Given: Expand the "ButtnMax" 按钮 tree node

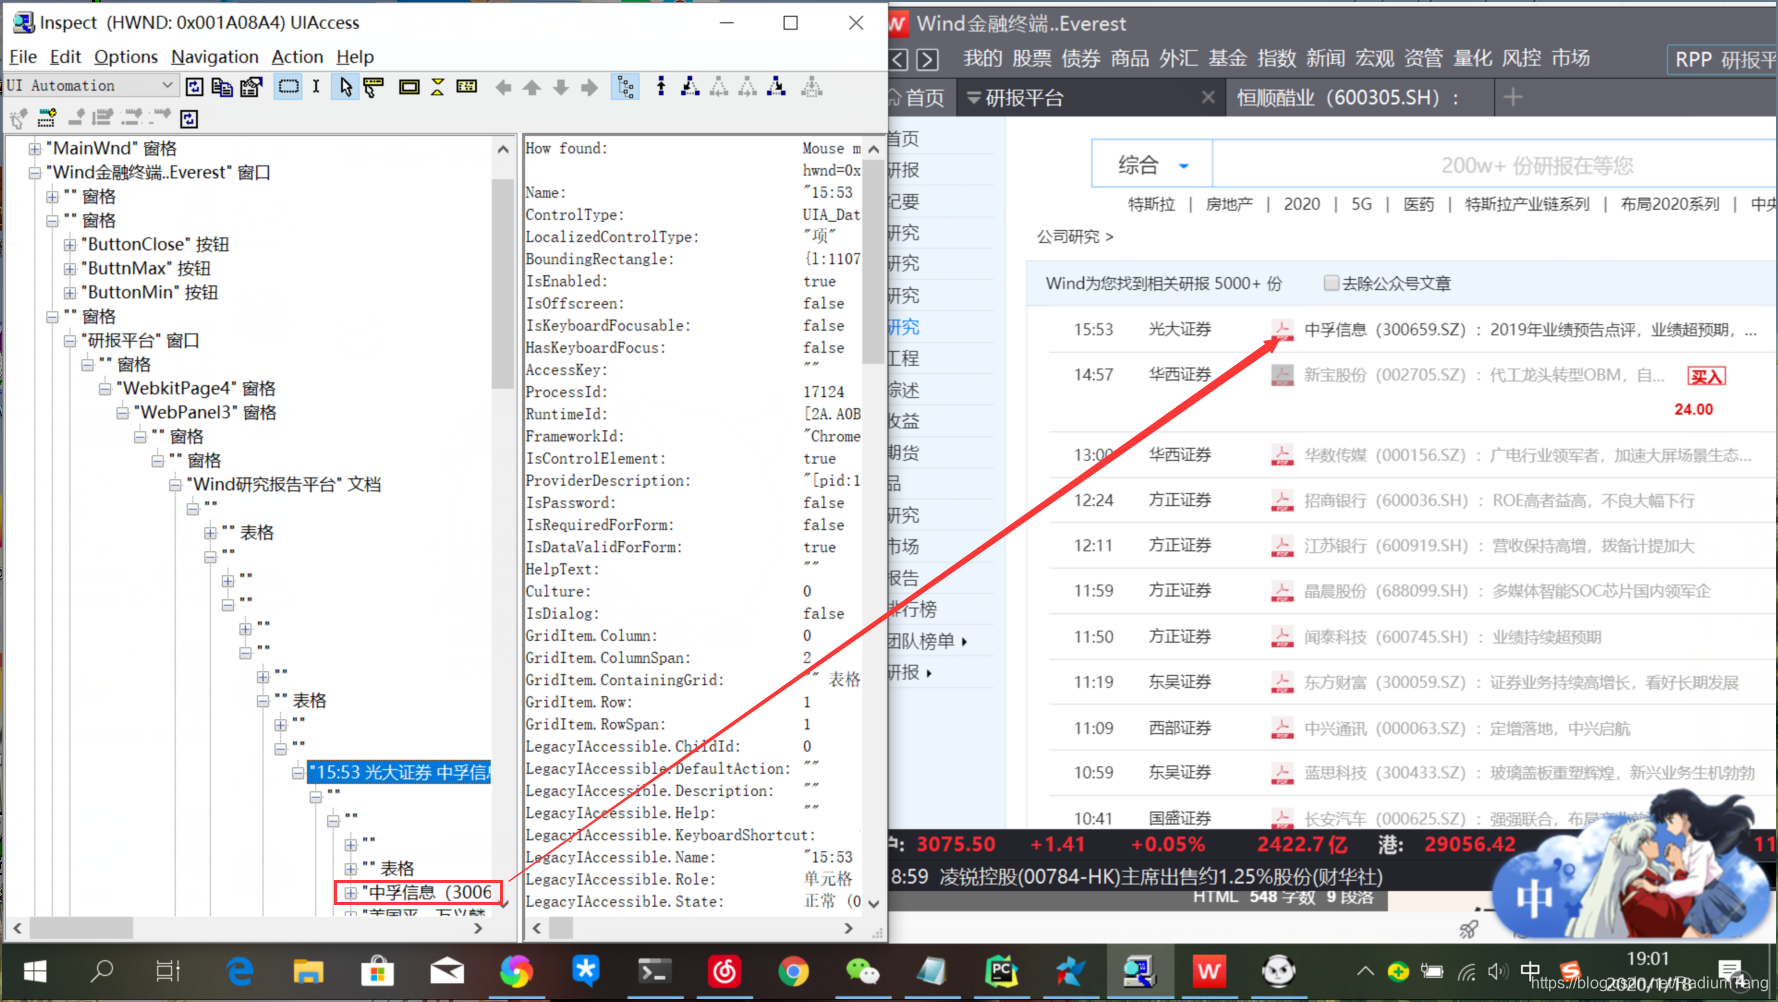Looking at the screenshot, I should pyautogui.click(x=70, y=268).
